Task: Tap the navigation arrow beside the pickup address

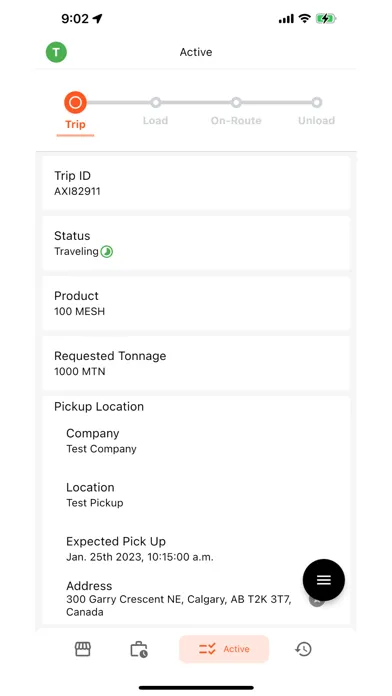Action: tap(316, 600)
